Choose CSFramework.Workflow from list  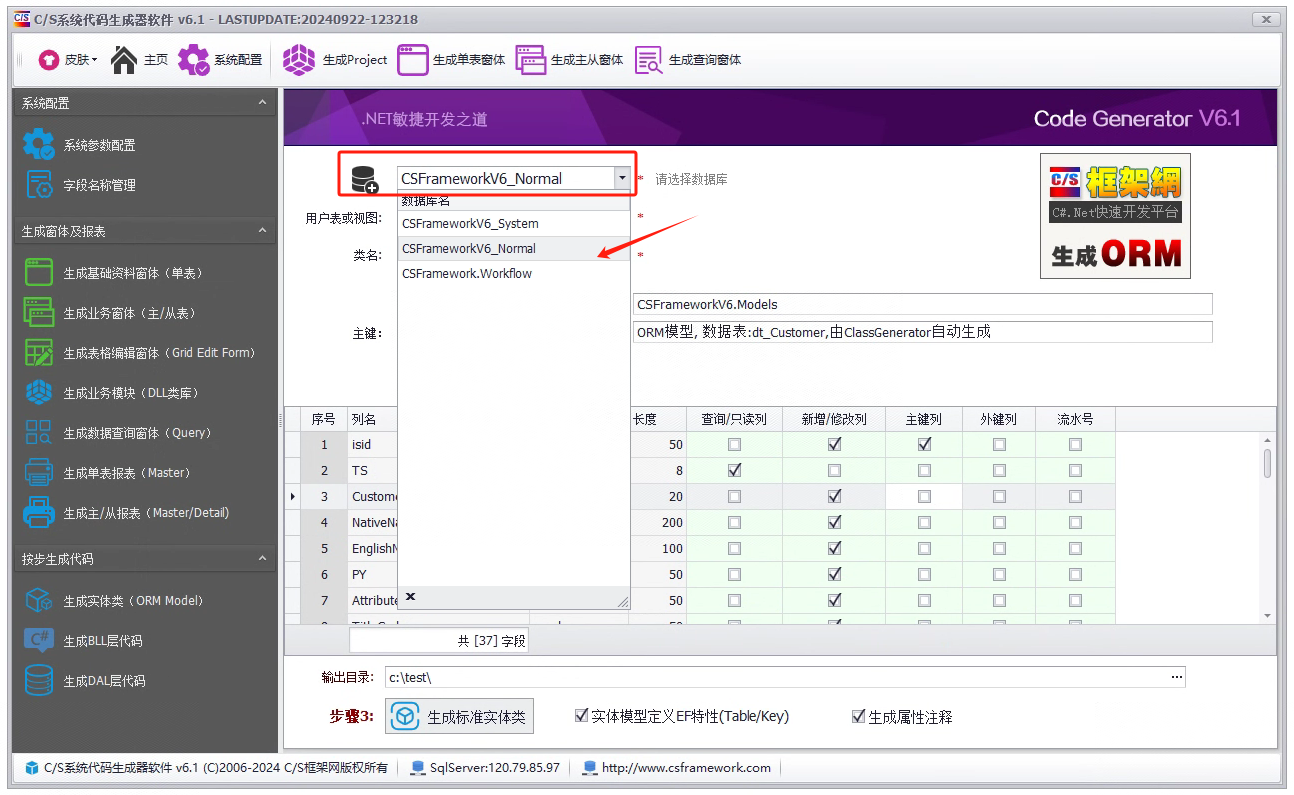[514, 274]
